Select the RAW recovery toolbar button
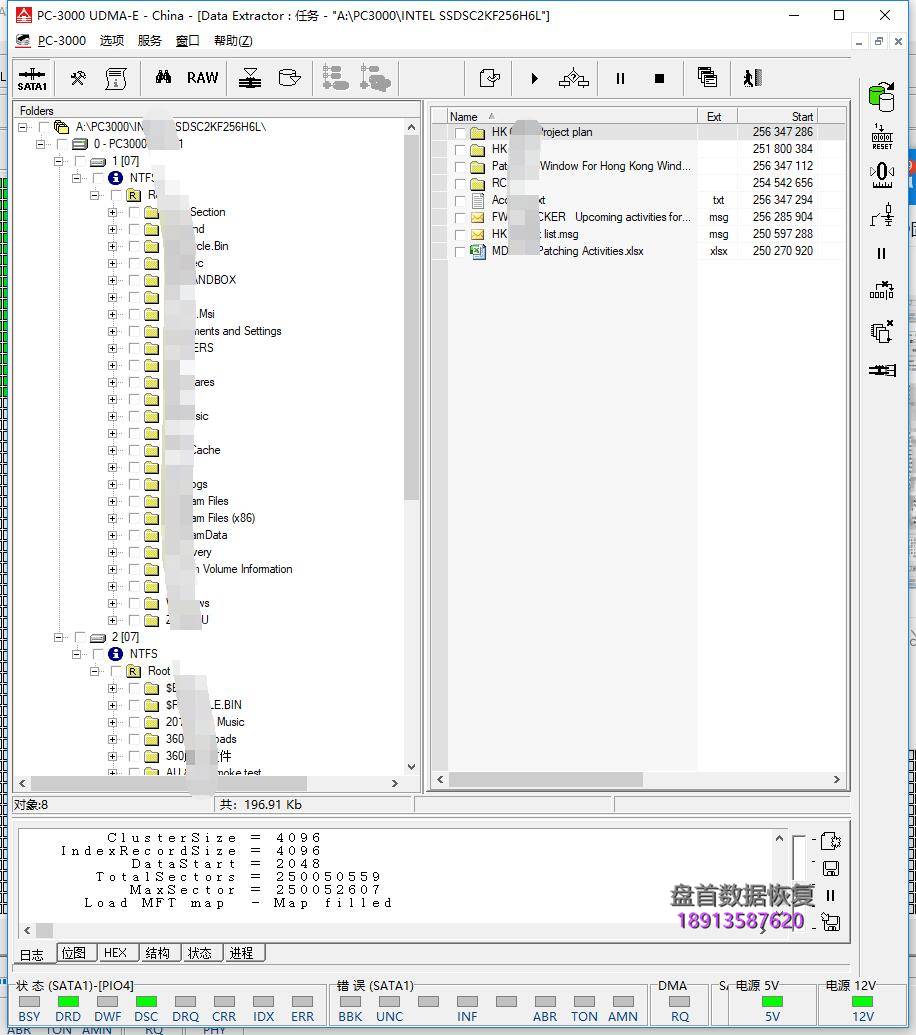The height and width of the screenshot is (1035, 916). coord(202,78)
